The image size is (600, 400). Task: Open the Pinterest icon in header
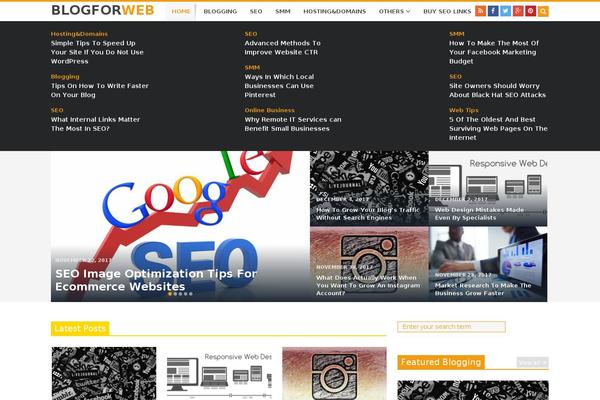point(530,11)
